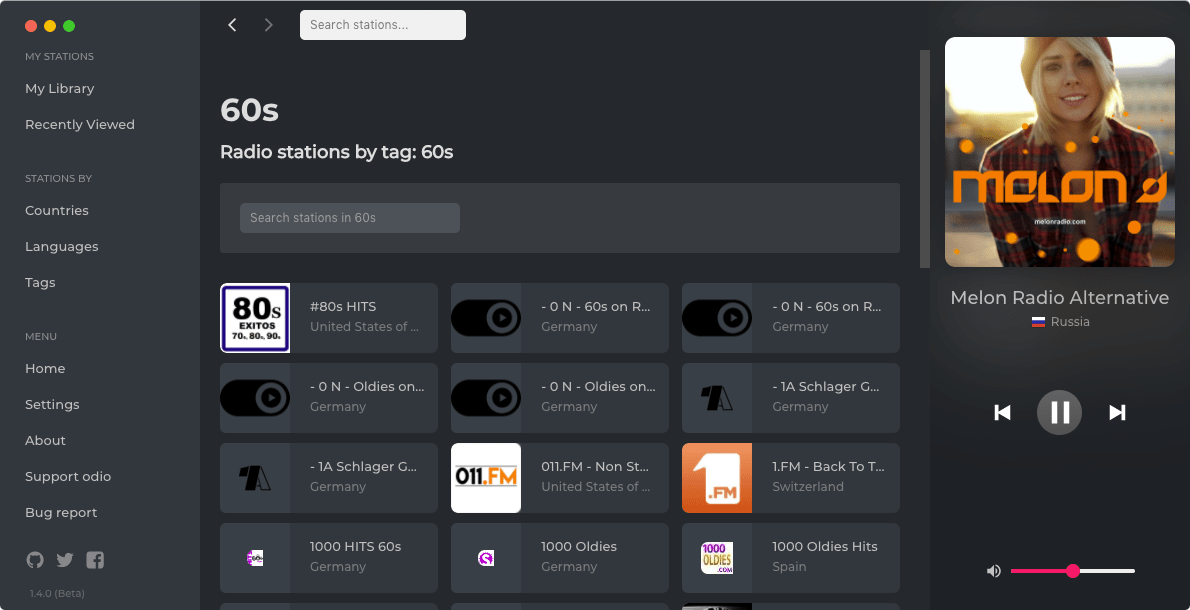
Task: Open the GitHub icon link
Action: [35, 561]
